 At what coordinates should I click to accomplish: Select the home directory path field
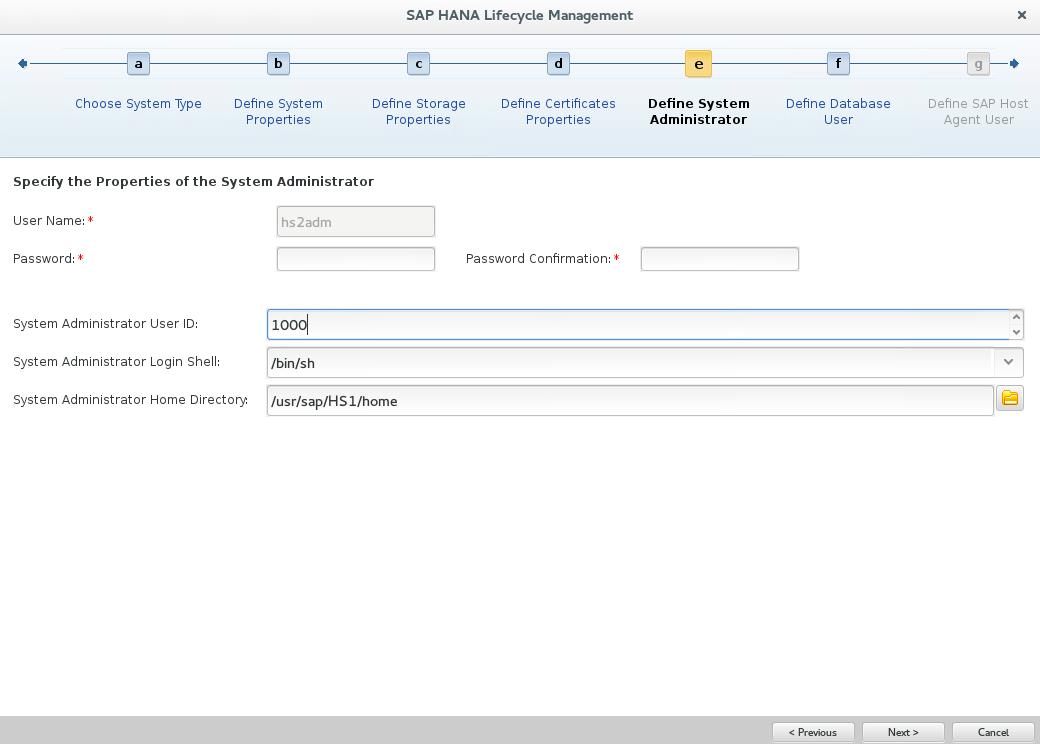(x=630, y=400)
